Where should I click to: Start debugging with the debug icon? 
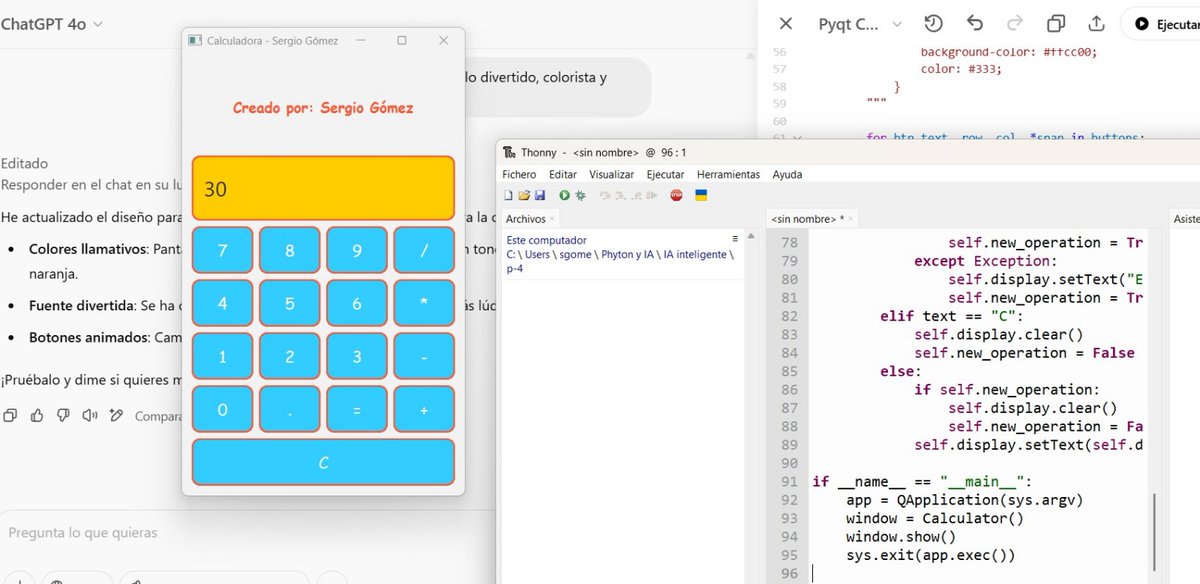point(578,195)
